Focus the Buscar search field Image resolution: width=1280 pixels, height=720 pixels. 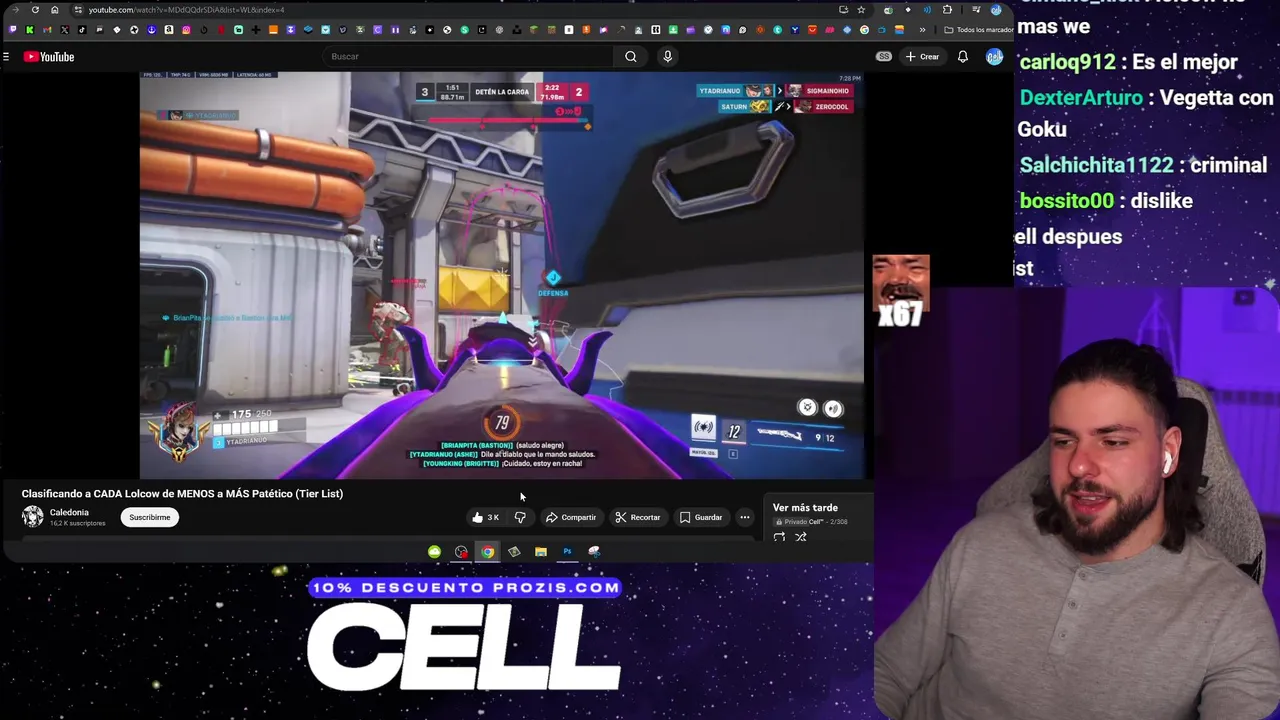[x=470, y=57]
